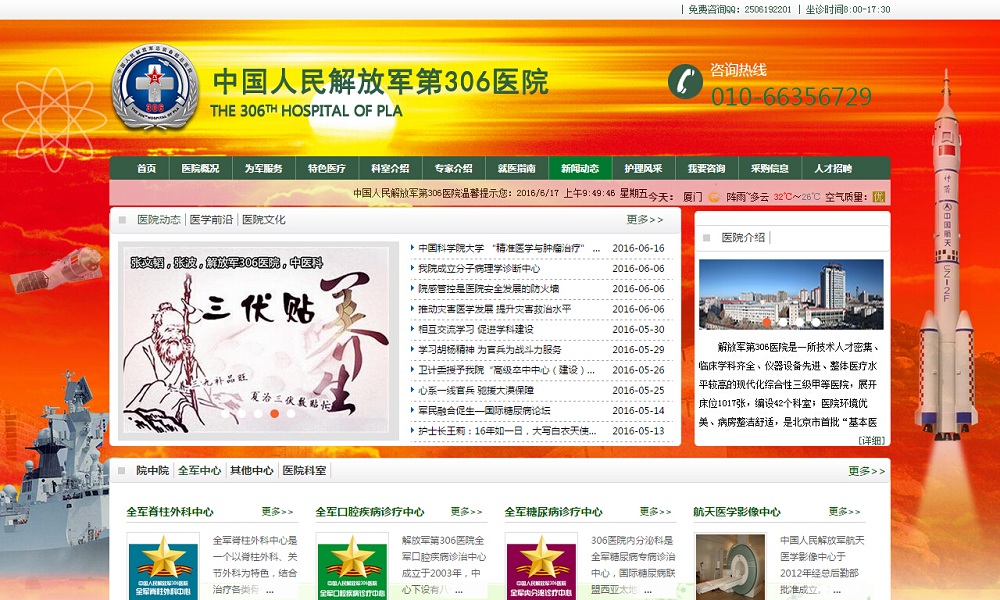Click 更多>> next to 全军口腔疾病诊疗中心

point(466,511)
